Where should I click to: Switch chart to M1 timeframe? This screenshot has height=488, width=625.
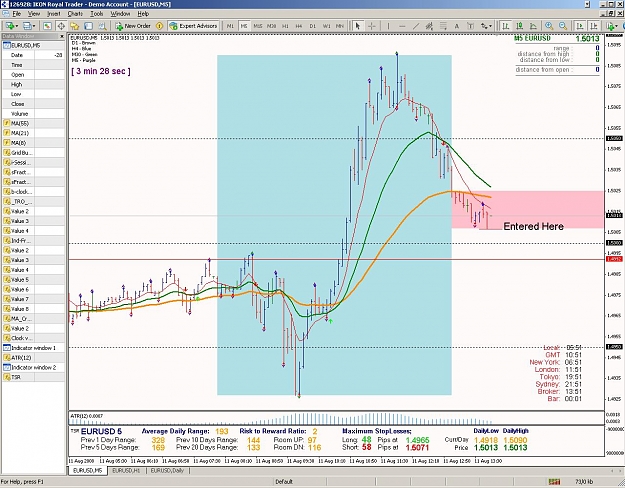click(230, 26)
